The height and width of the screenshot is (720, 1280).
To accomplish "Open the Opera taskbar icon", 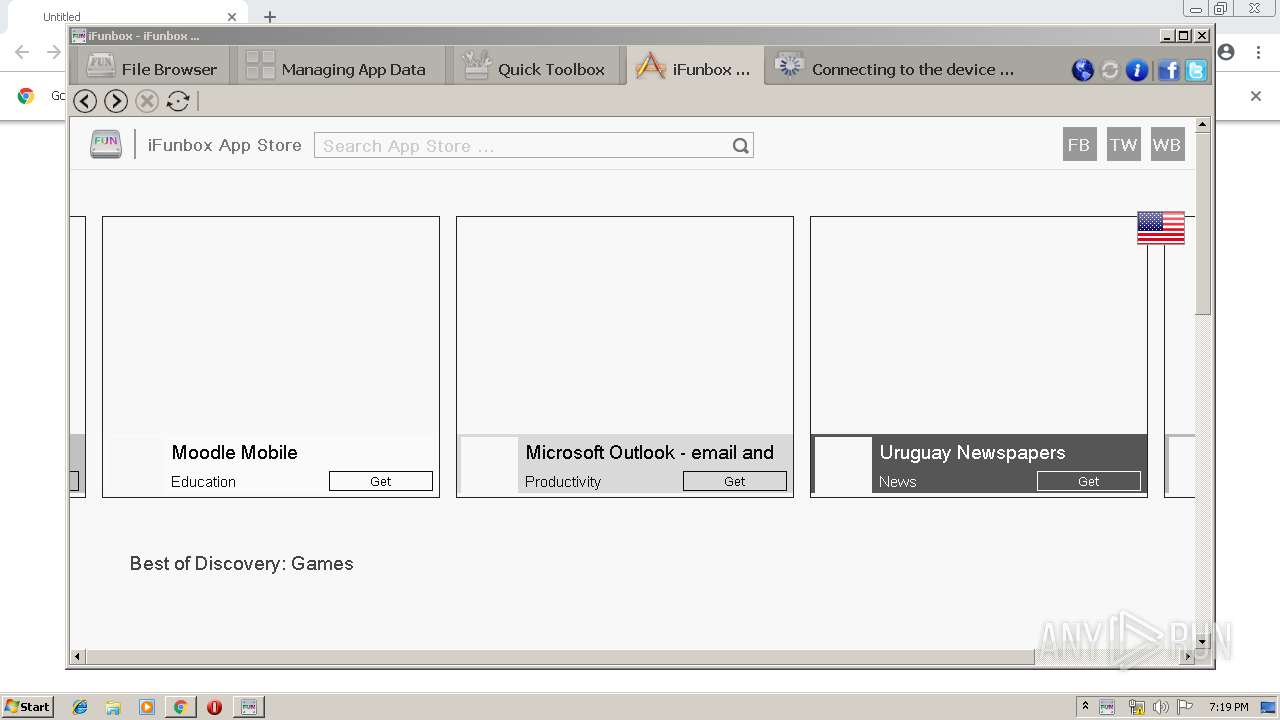I will [214, 707].
